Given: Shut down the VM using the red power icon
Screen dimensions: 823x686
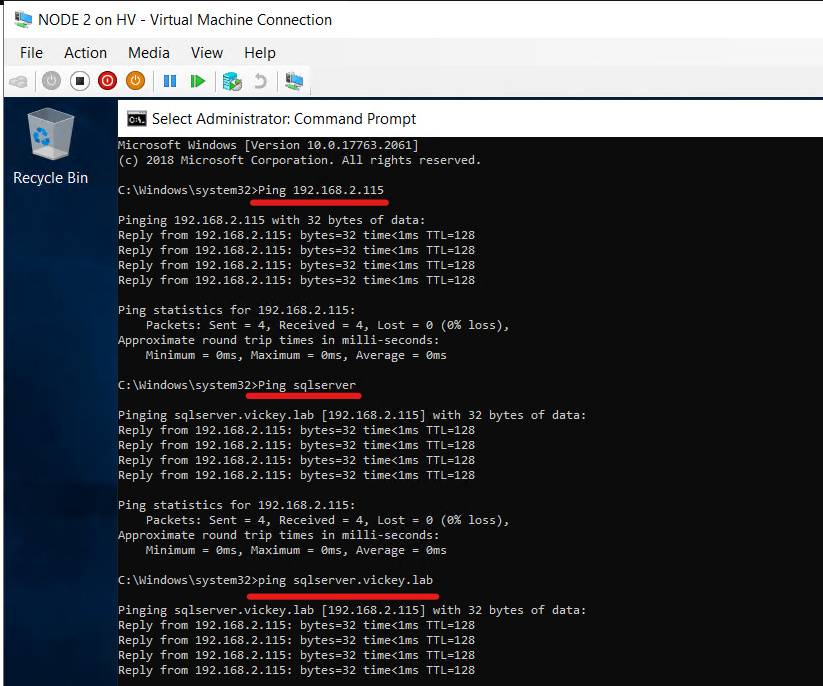Looking at the screenshot, I should [108, 81].
